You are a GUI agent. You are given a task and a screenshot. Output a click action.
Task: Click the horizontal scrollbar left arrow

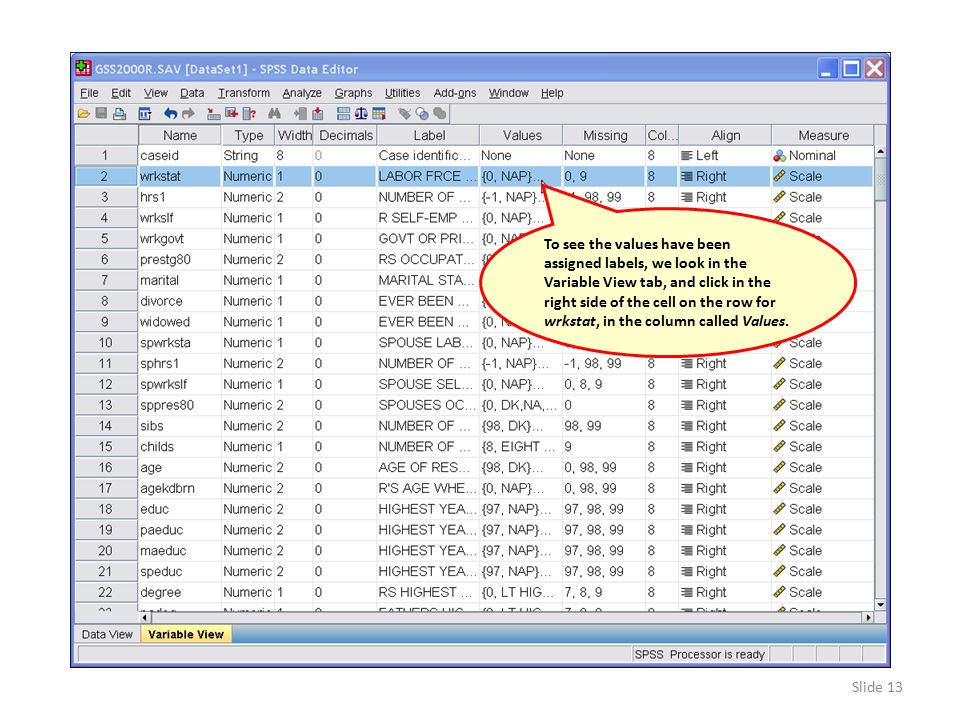coord(145,618)
